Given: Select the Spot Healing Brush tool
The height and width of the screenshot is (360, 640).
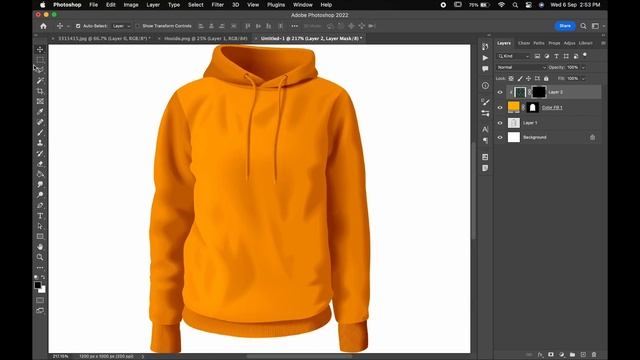Looking at the screenshot, I should (40, 122).
